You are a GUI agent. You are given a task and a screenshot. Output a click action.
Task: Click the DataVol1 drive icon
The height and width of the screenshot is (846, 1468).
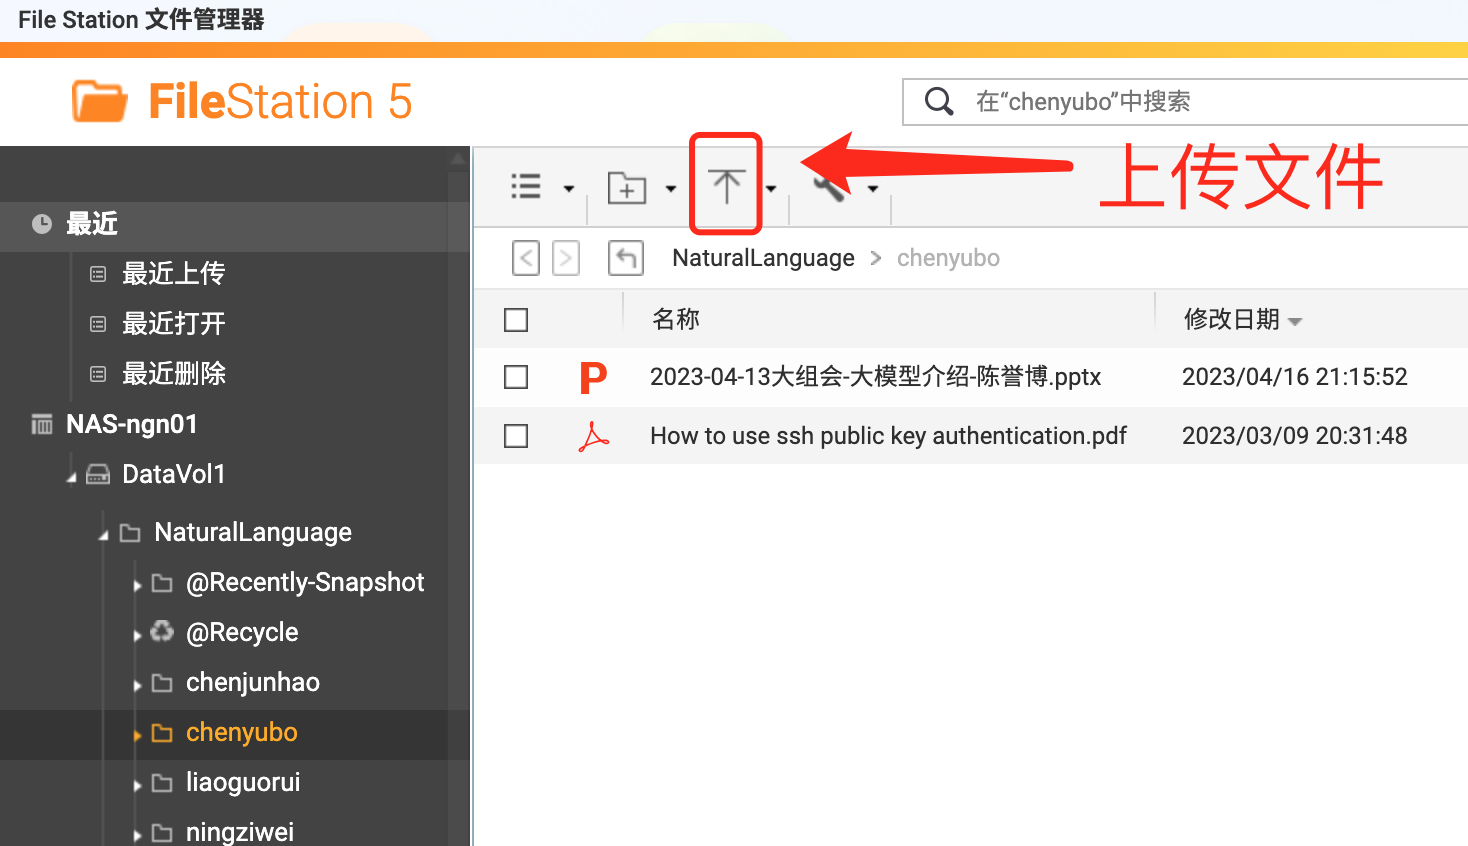tap(98, 474)
